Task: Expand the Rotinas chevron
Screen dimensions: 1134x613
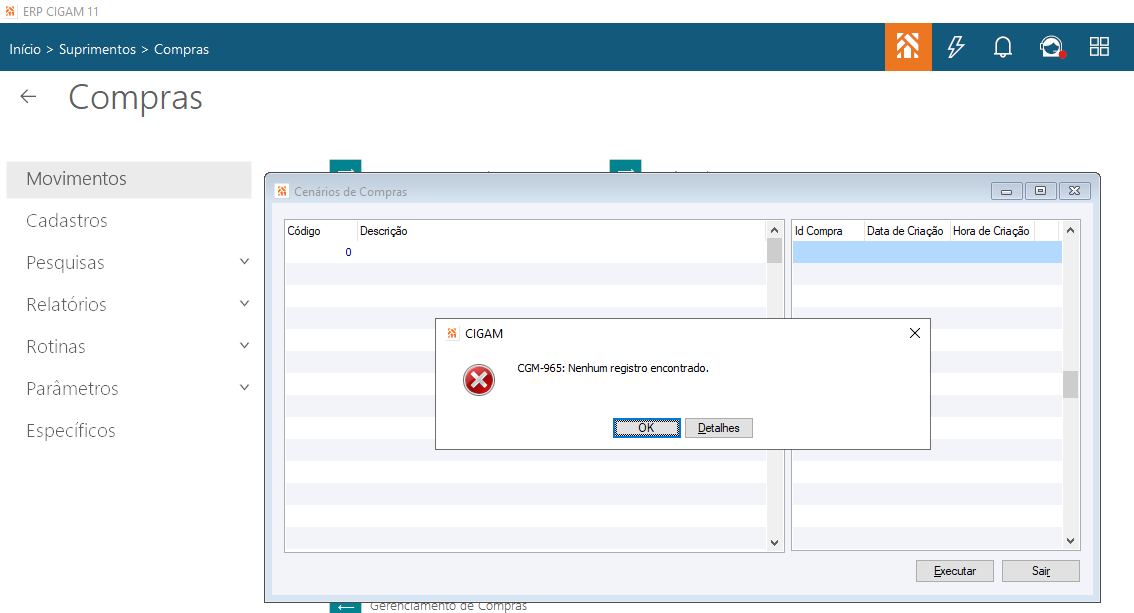Action: point(244,346)
